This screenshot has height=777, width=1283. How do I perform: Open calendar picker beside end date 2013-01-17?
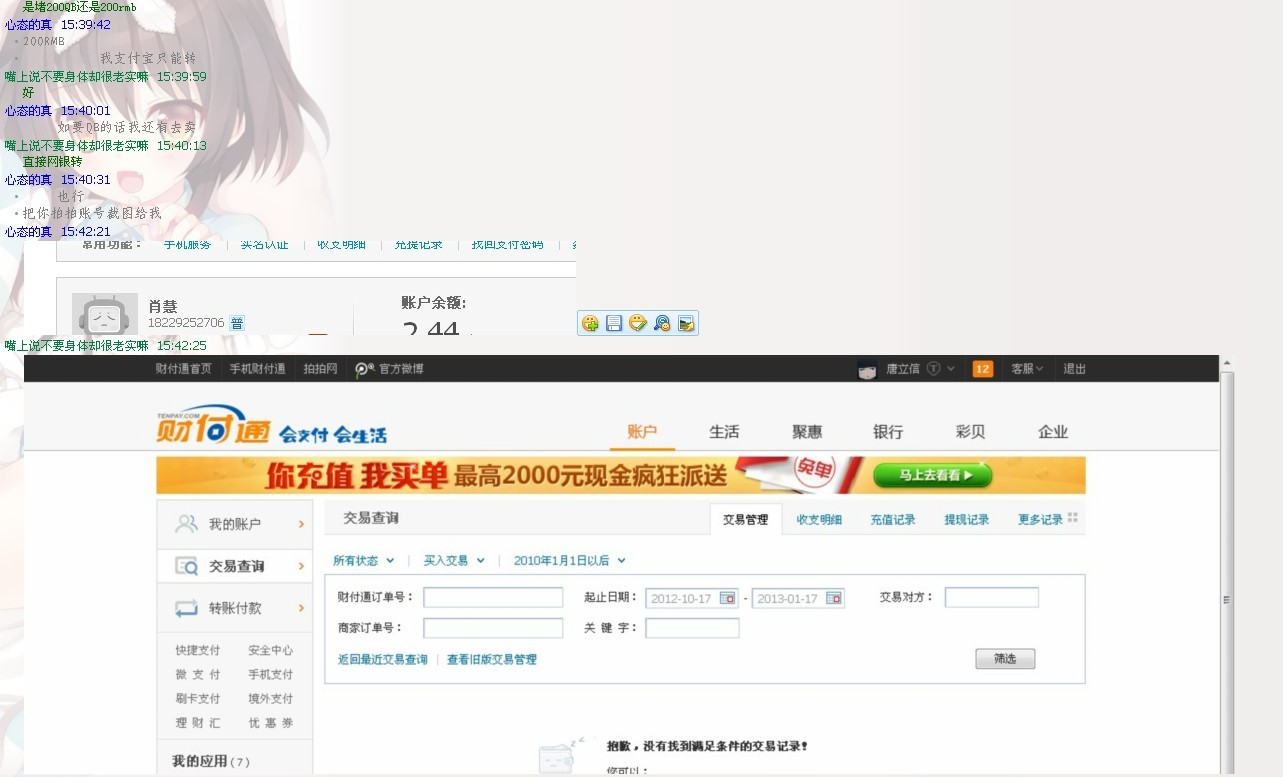[833, 598]
